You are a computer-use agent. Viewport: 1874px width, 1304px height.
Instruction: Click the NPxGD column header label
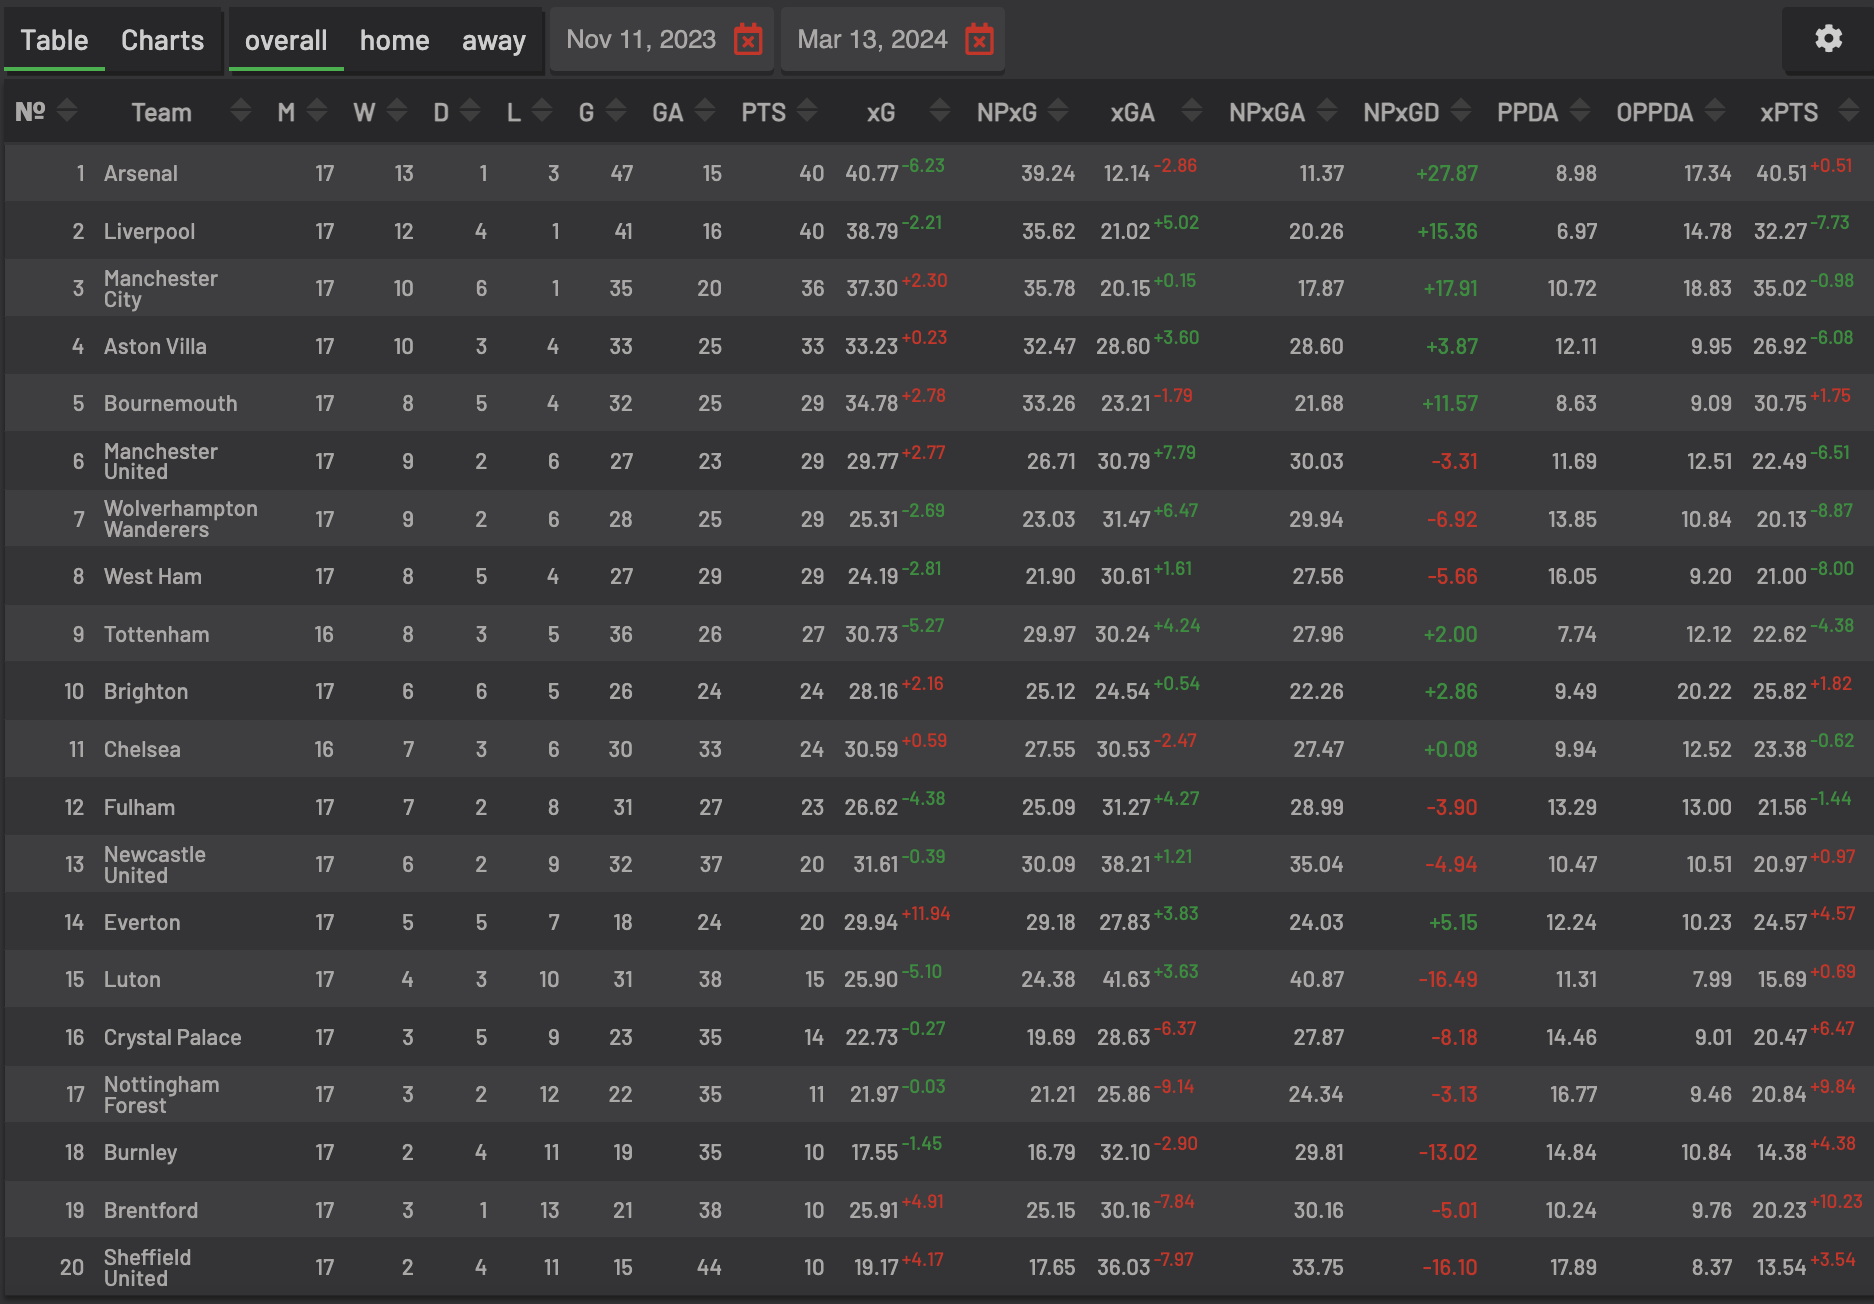(x=1401, y=112)
